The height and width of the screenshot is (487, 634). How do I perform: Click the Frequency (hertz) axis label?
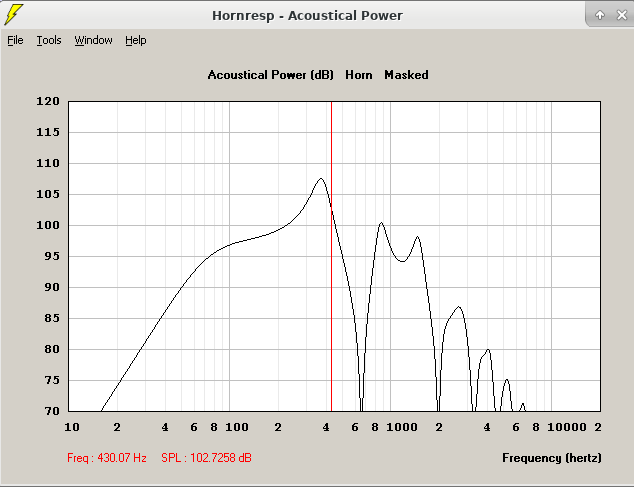pos(552,458)
